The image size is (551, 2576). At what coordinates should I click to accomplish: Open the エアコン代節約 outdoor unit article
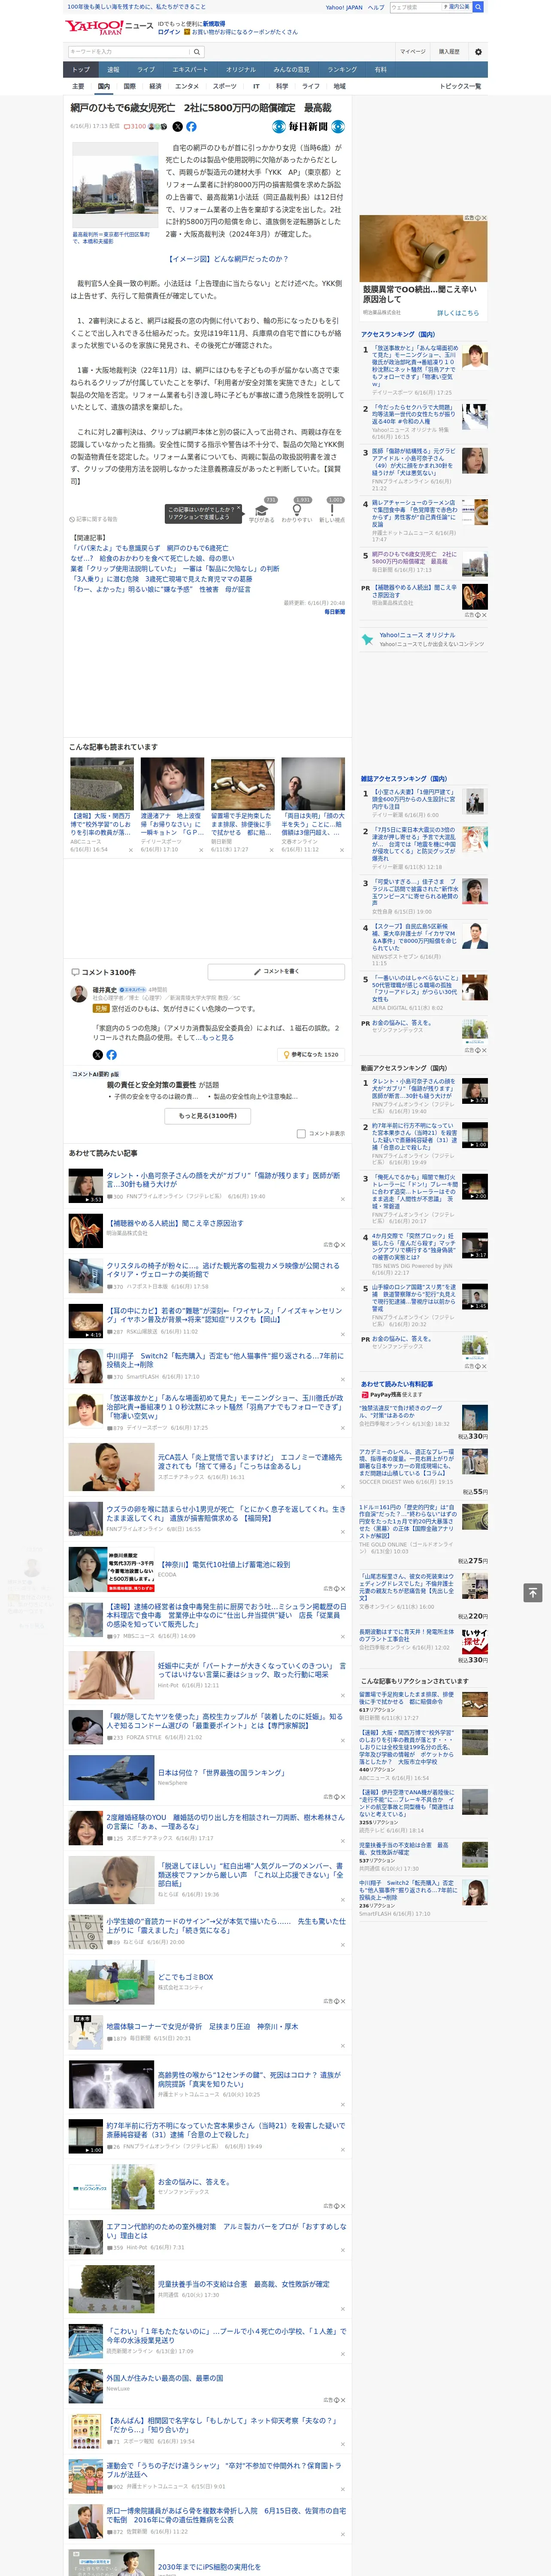[x=226, y=2231]
